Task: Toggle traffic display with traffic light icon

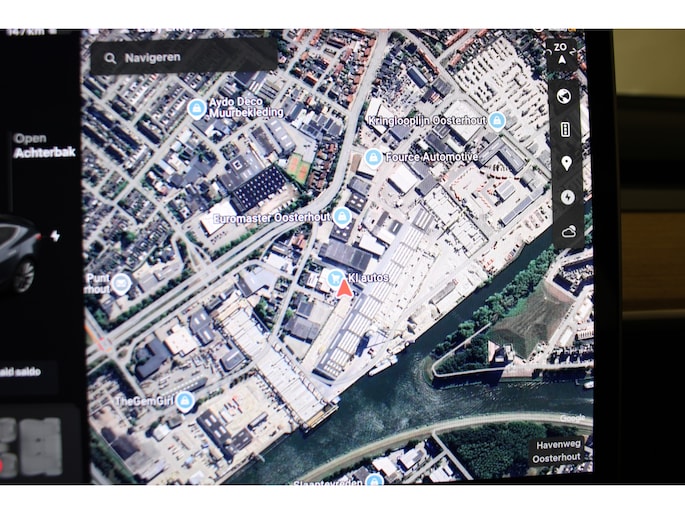Action: (x=565, y=130)
